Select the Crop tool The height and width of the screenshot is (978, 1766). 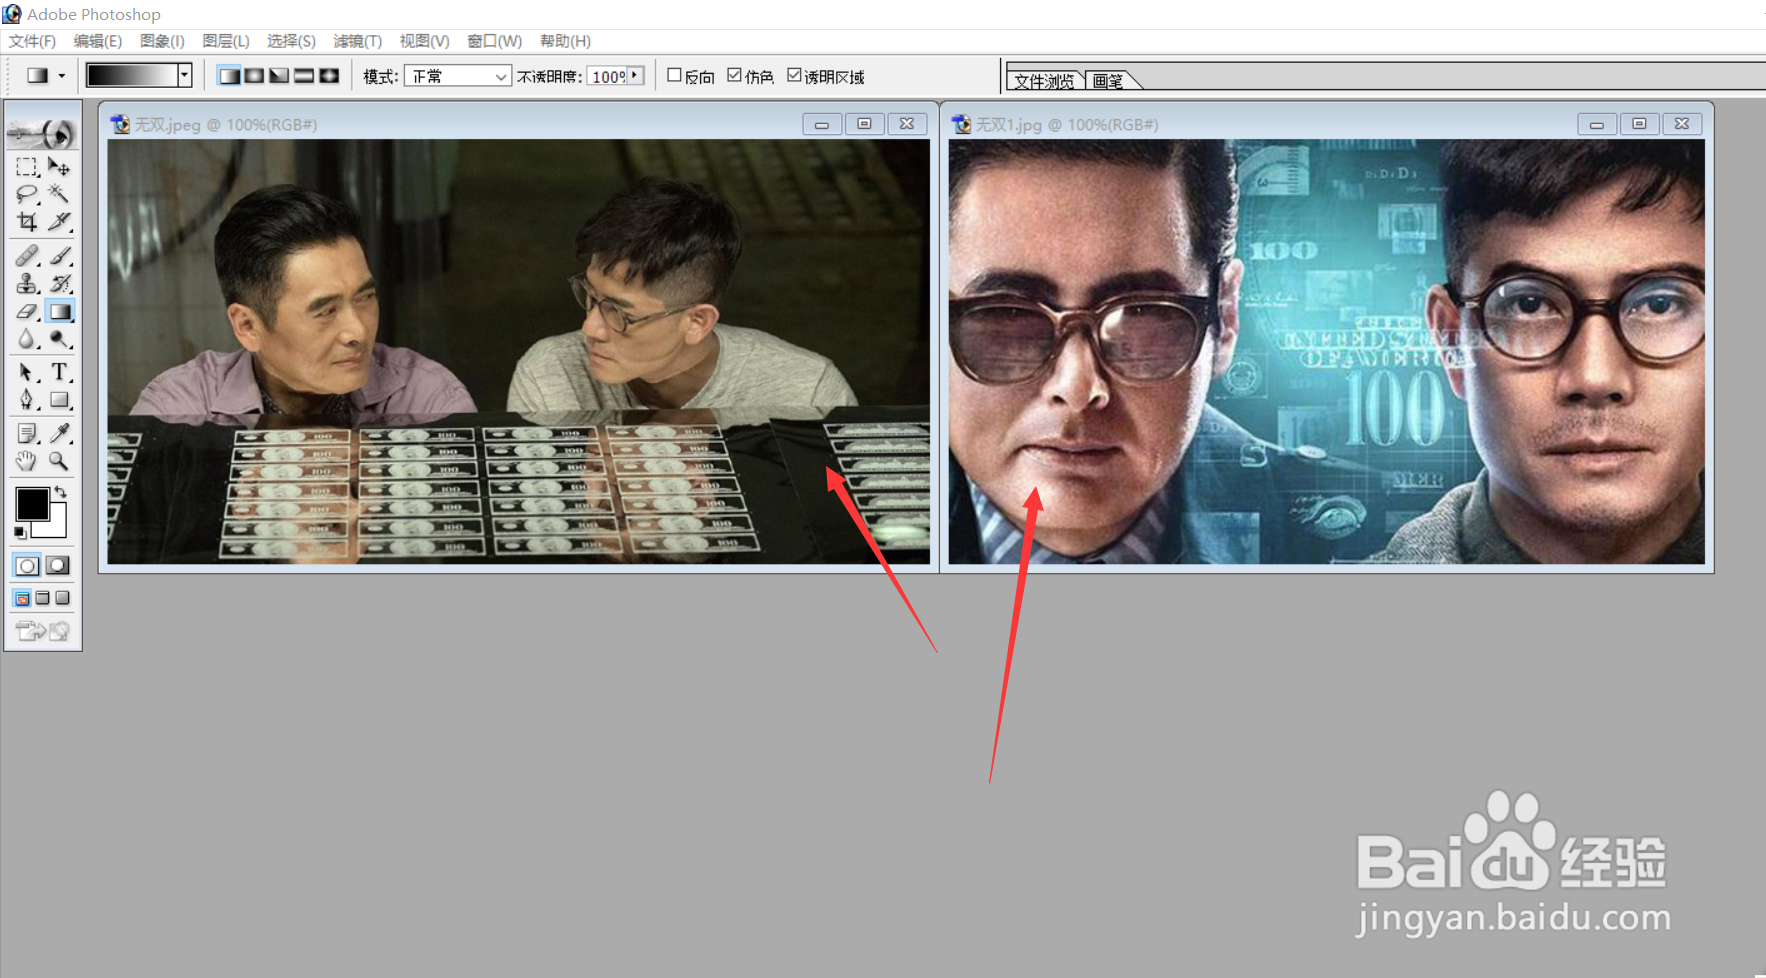27,221
